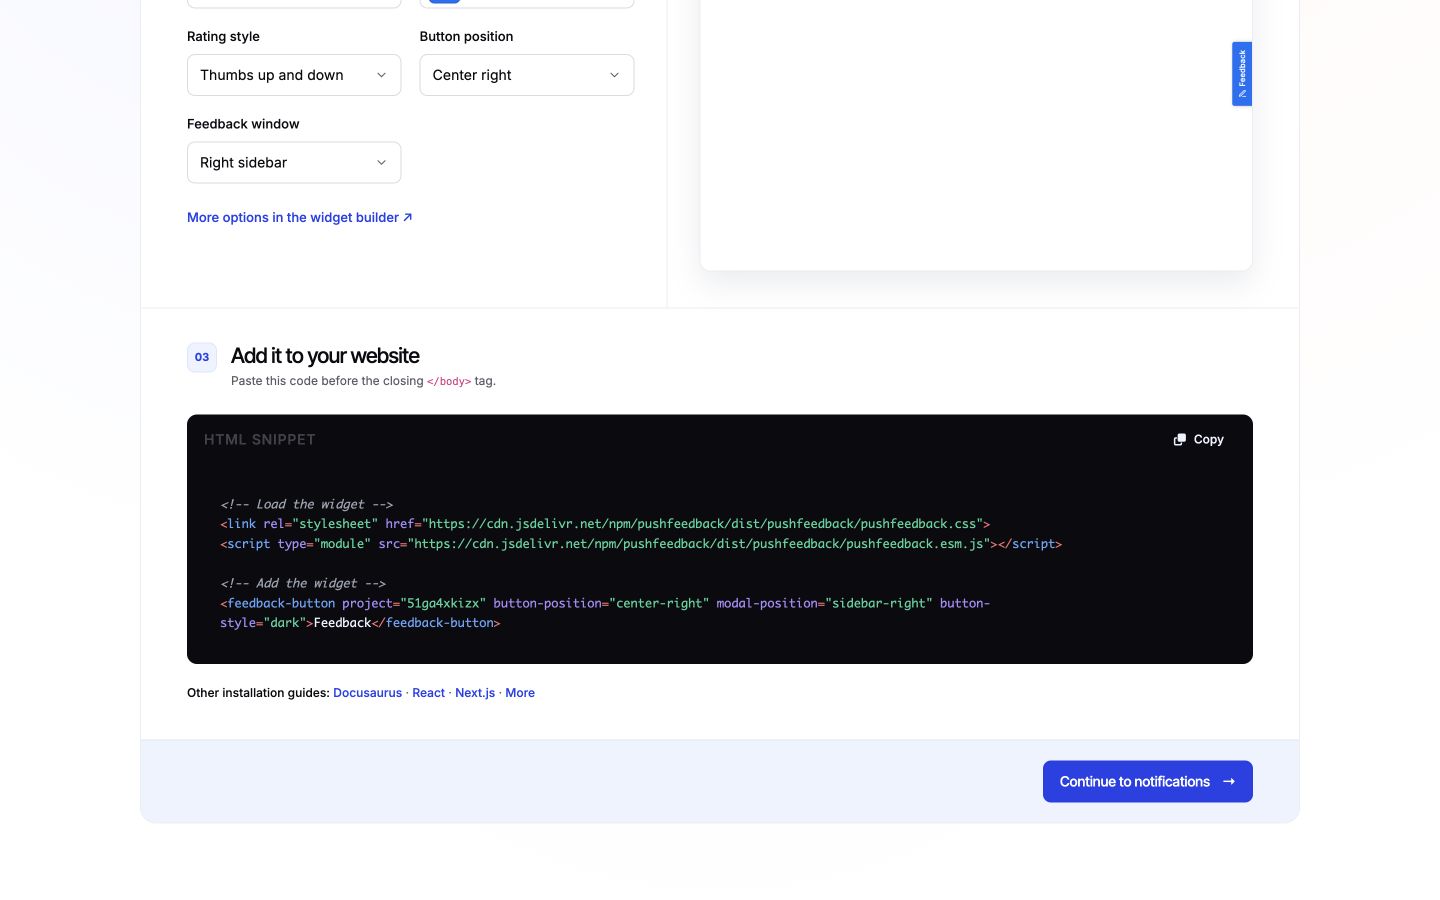
Task: Click the closing body tag code text
Action: point(449,381)
